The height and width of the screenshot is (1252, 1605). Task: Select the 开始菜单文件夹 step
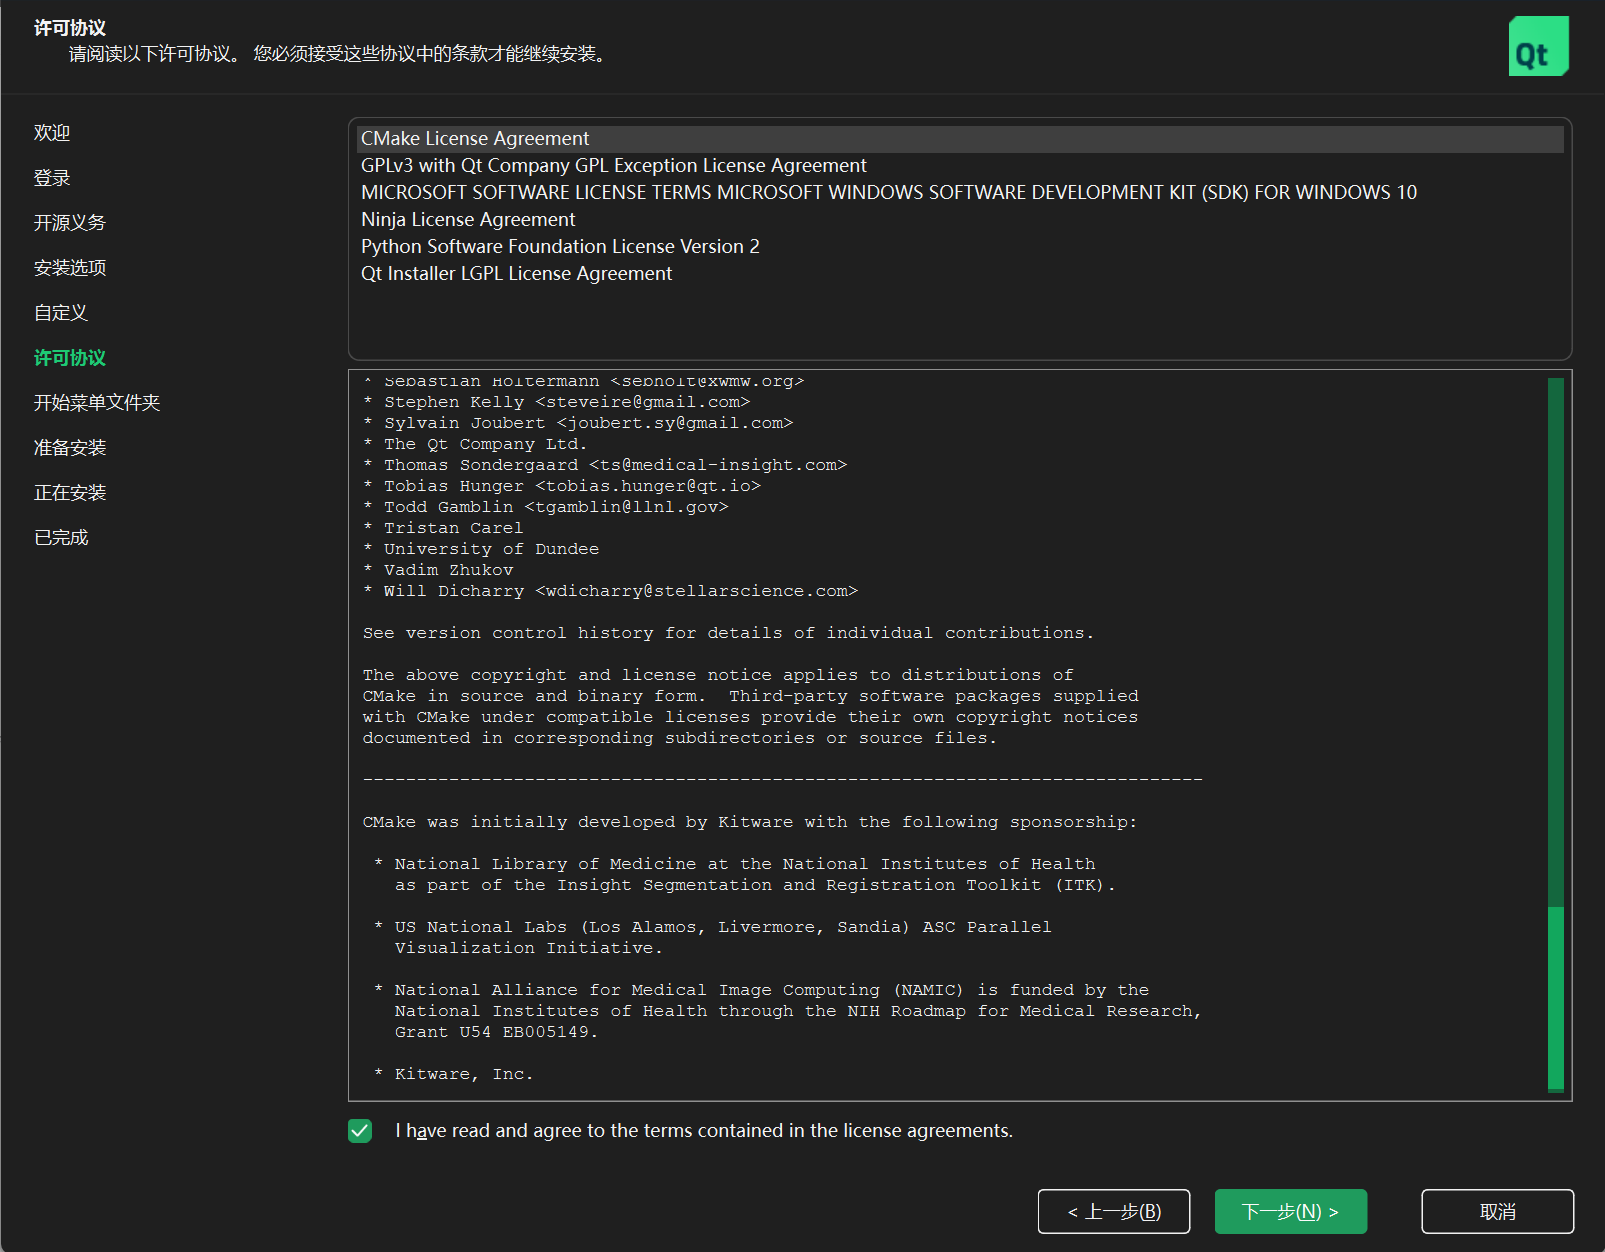[96, 402]
